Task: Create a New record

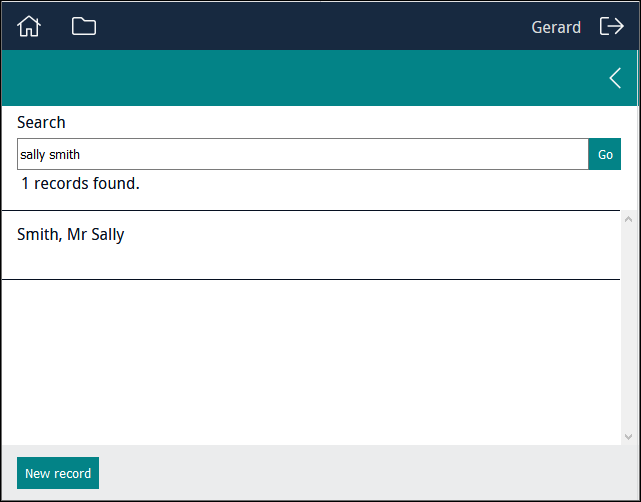Action: [x=58, y=473]
